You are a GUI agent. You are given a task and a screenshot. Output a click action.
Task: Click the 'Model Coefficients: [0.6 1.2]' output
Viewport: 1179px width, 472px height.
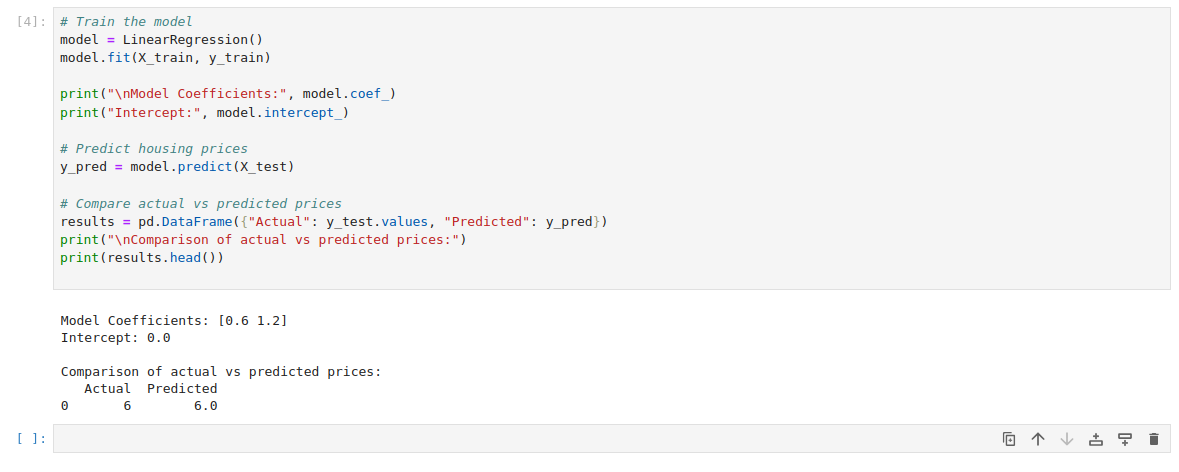(x=174, y=320)
